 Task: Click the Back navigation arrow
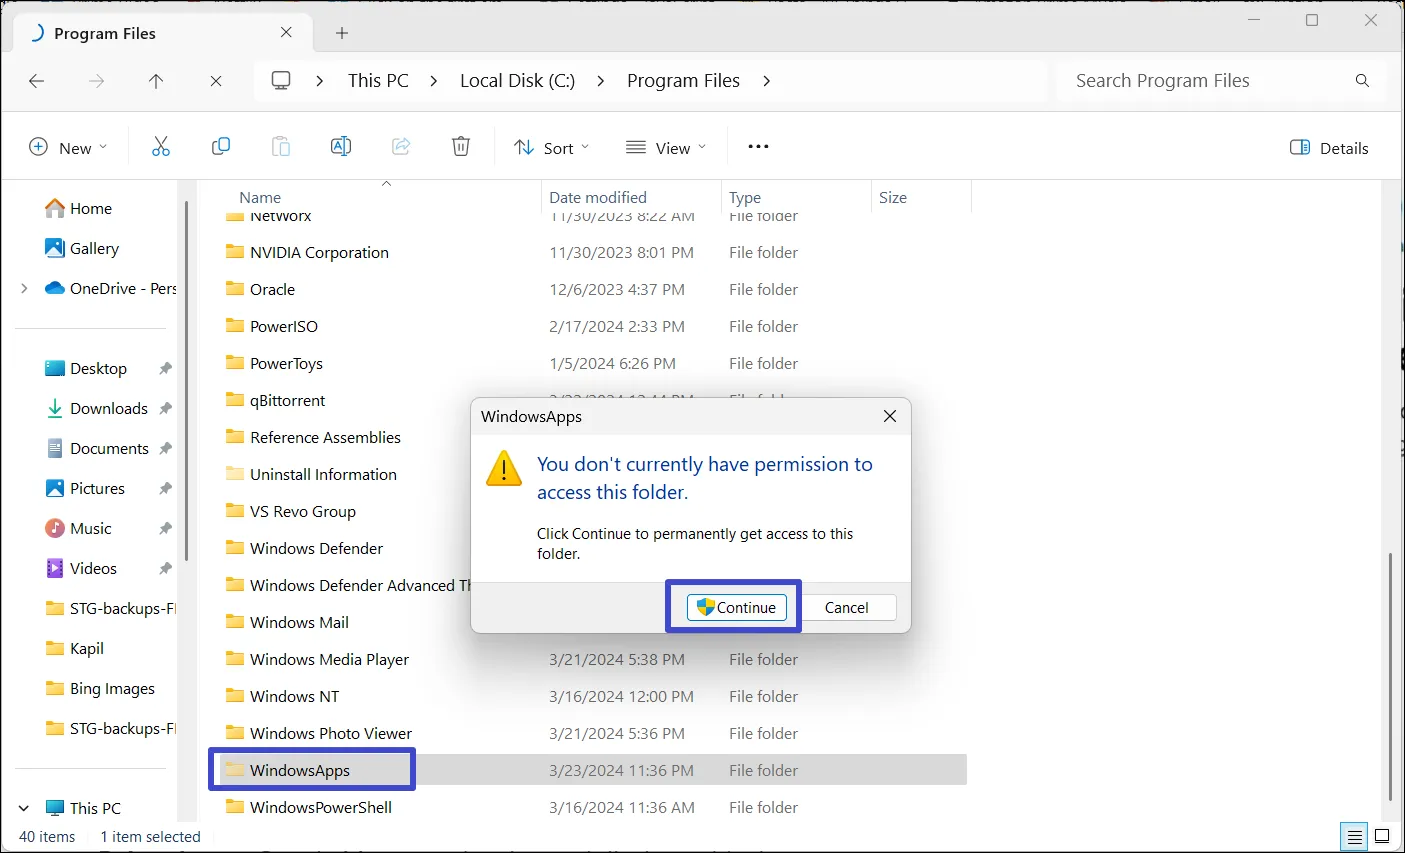click(37, 80)
